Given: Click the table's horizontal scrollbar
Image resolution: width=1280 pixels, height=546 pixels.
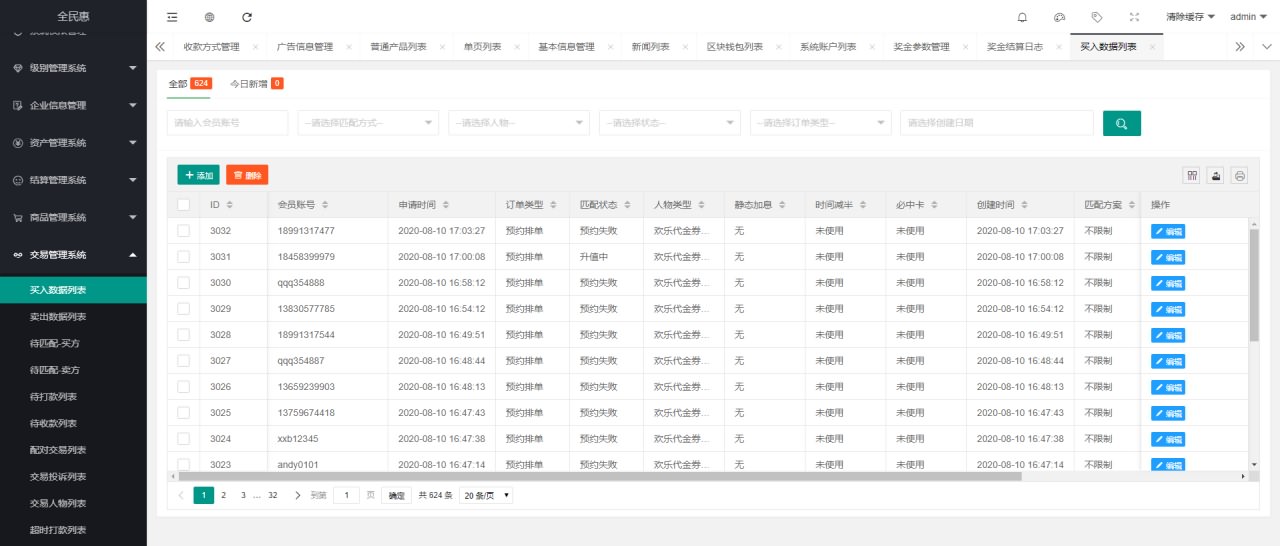Looking at the screenshot, I should (601, 476).
